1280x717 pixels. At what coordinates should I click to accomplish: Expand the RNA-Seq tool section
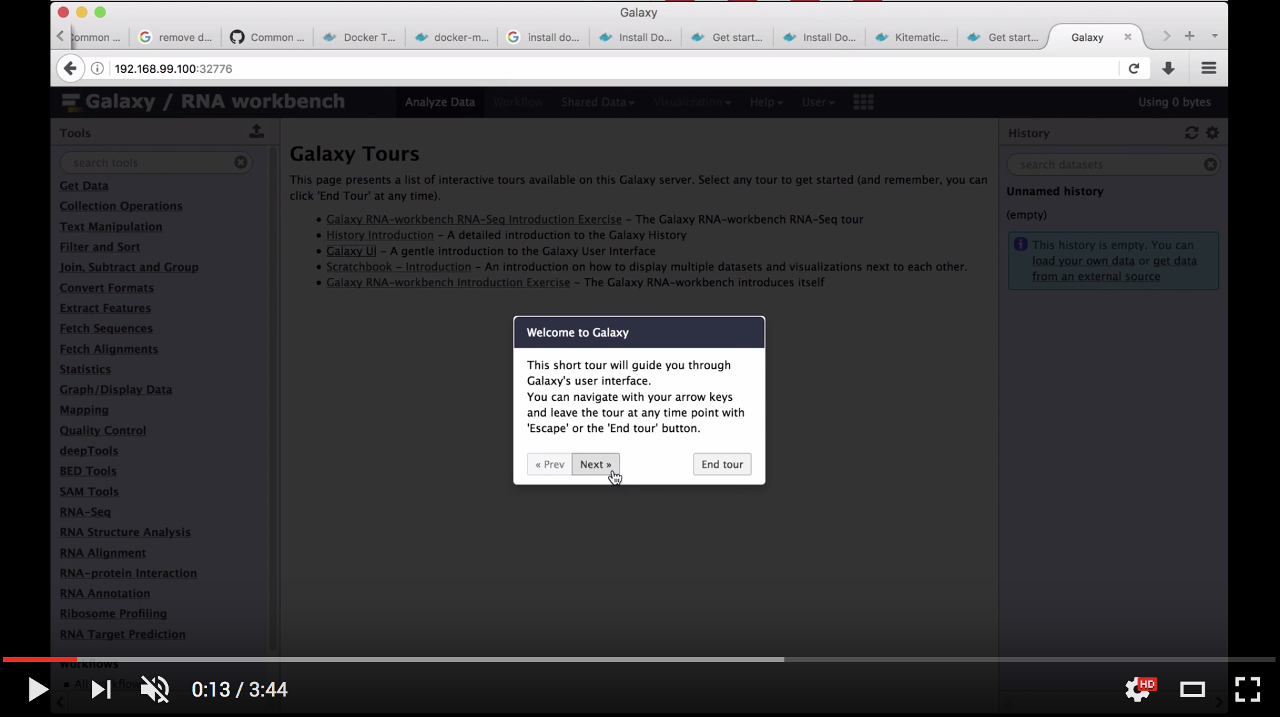coord(85,512)
